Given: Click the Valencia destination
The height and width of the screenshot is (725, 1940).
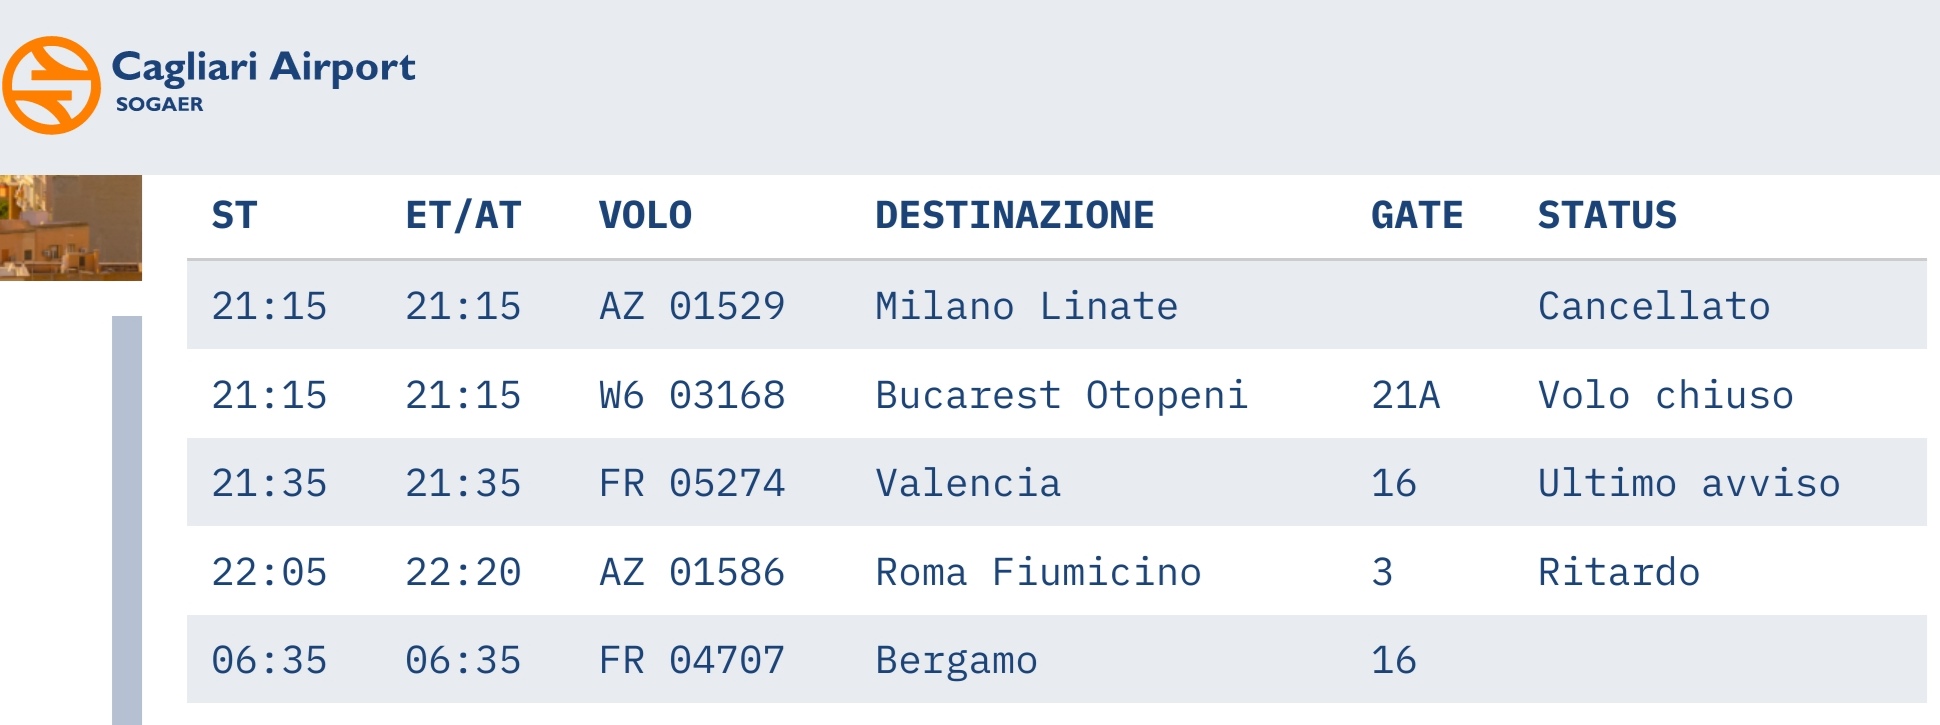Looking at the screenshot, I should (x=967, y=484).
